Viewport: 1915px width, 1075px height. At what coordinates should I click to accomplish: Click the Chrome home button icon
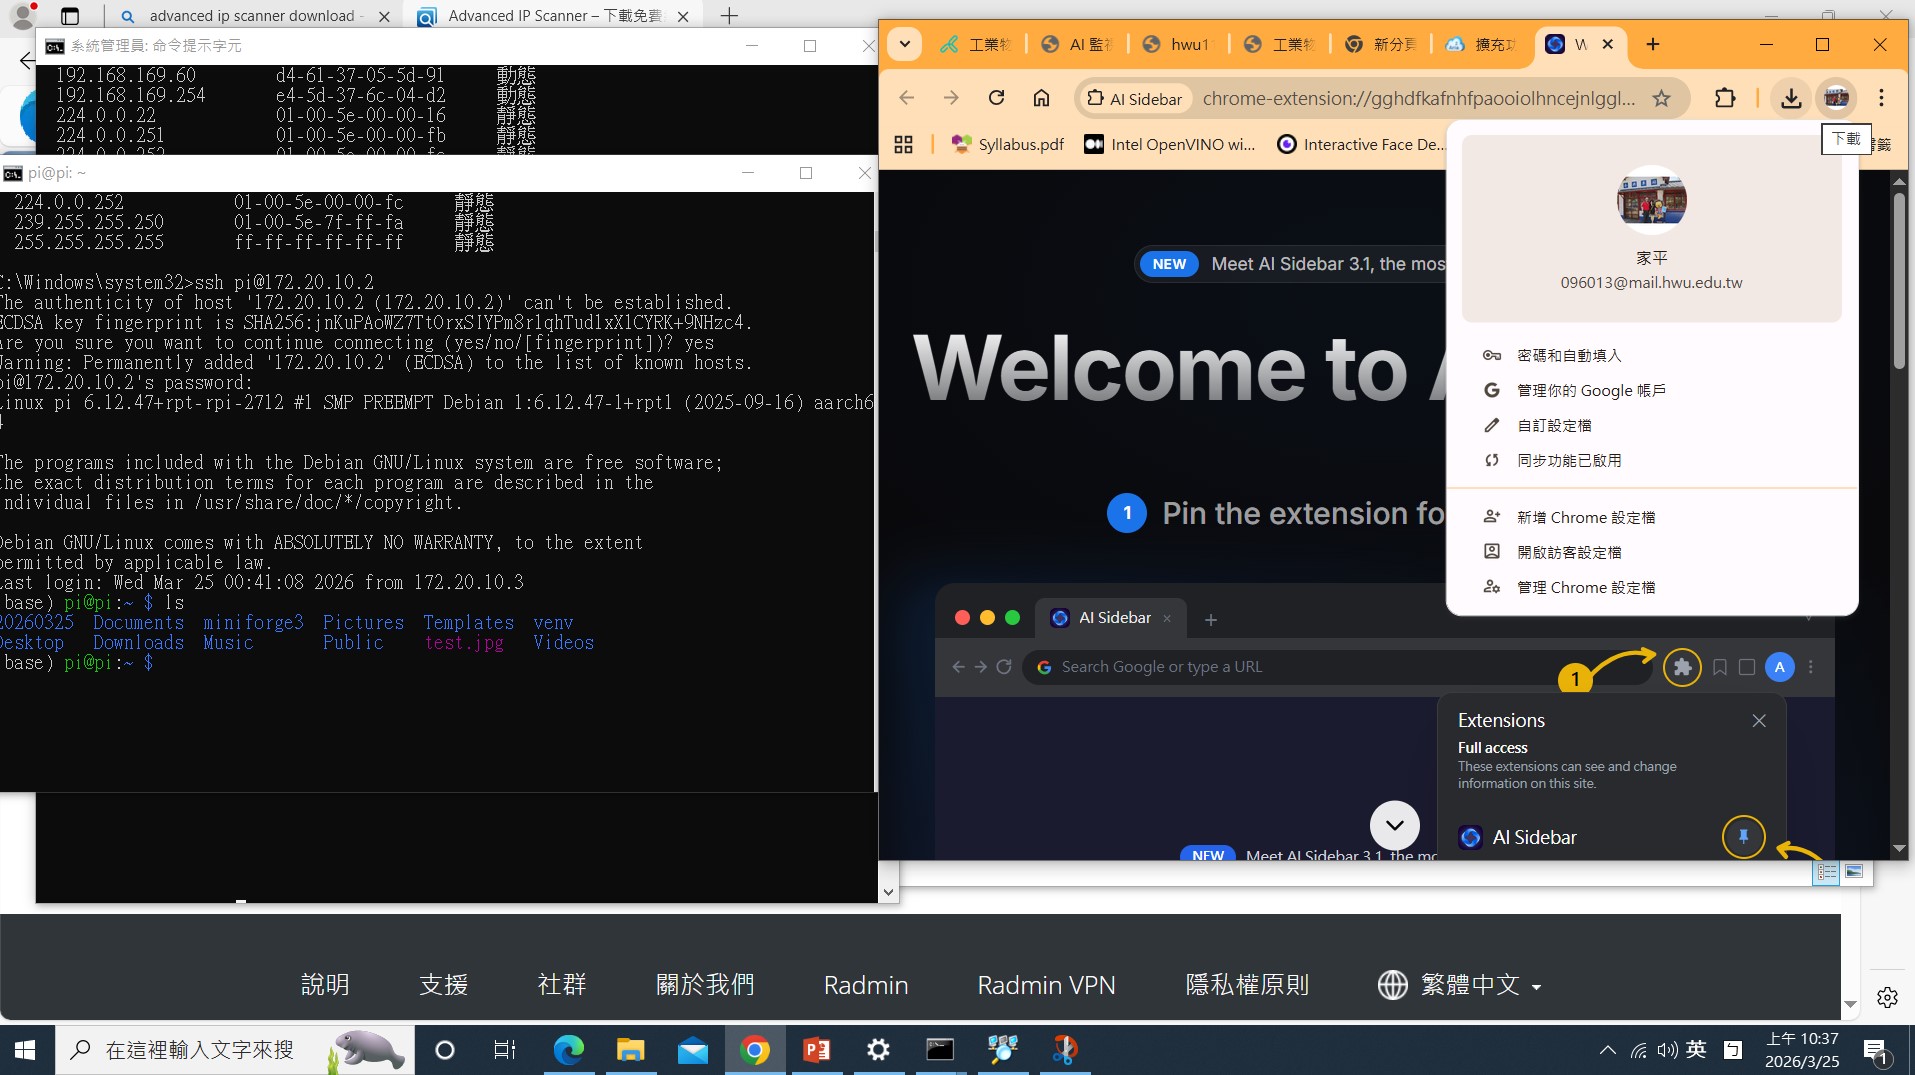1041,98
